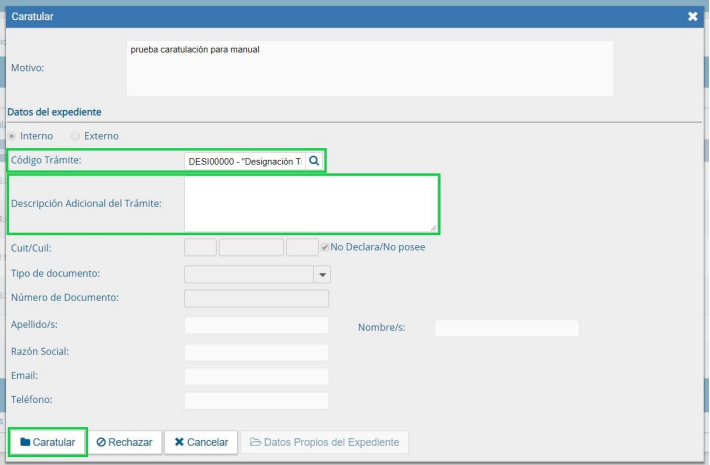Click the Apellido/s input field
710x465 pixels.
pos(257,326)
